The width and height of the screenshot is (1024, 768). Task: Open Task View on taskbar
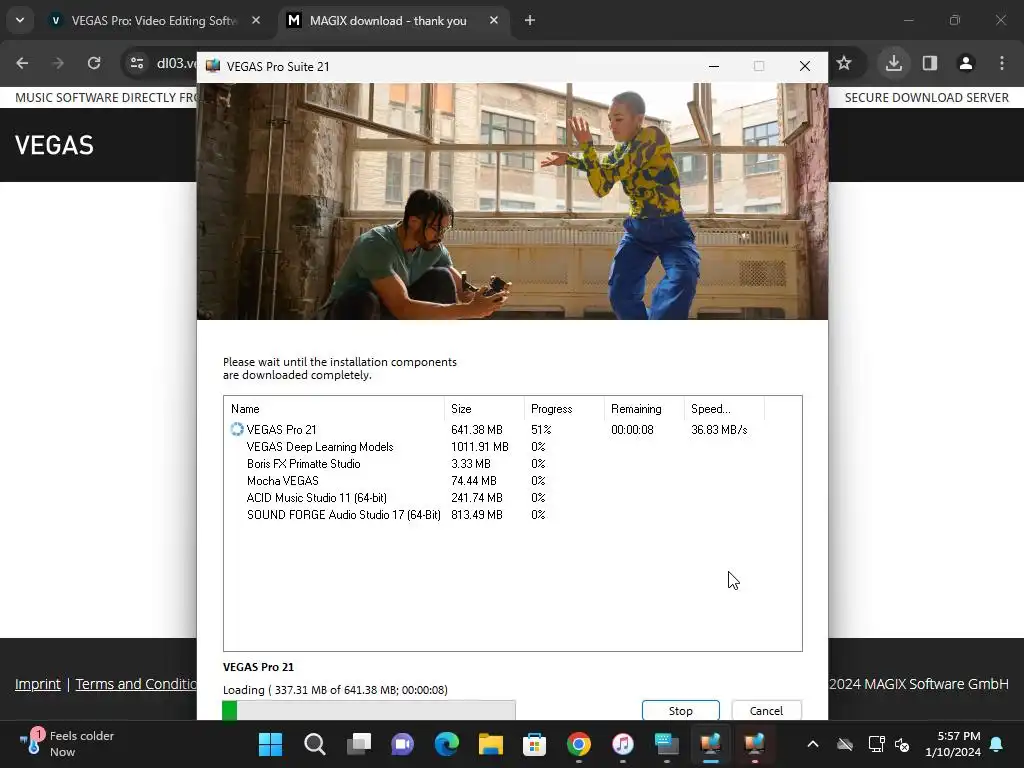359,744
